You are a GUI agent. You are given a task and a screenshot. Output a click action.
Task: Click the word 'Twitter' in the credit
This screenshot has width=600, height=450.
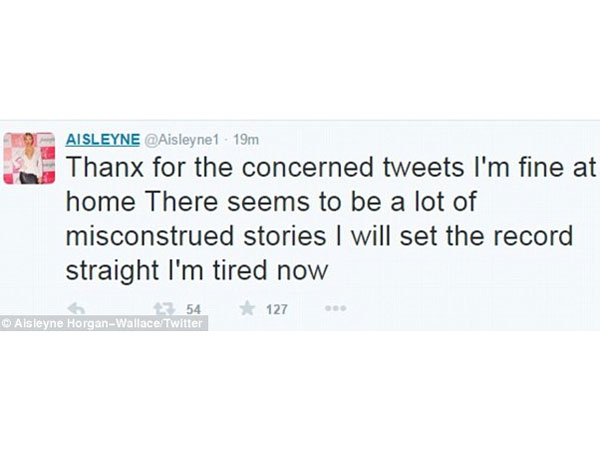point(184,325)
